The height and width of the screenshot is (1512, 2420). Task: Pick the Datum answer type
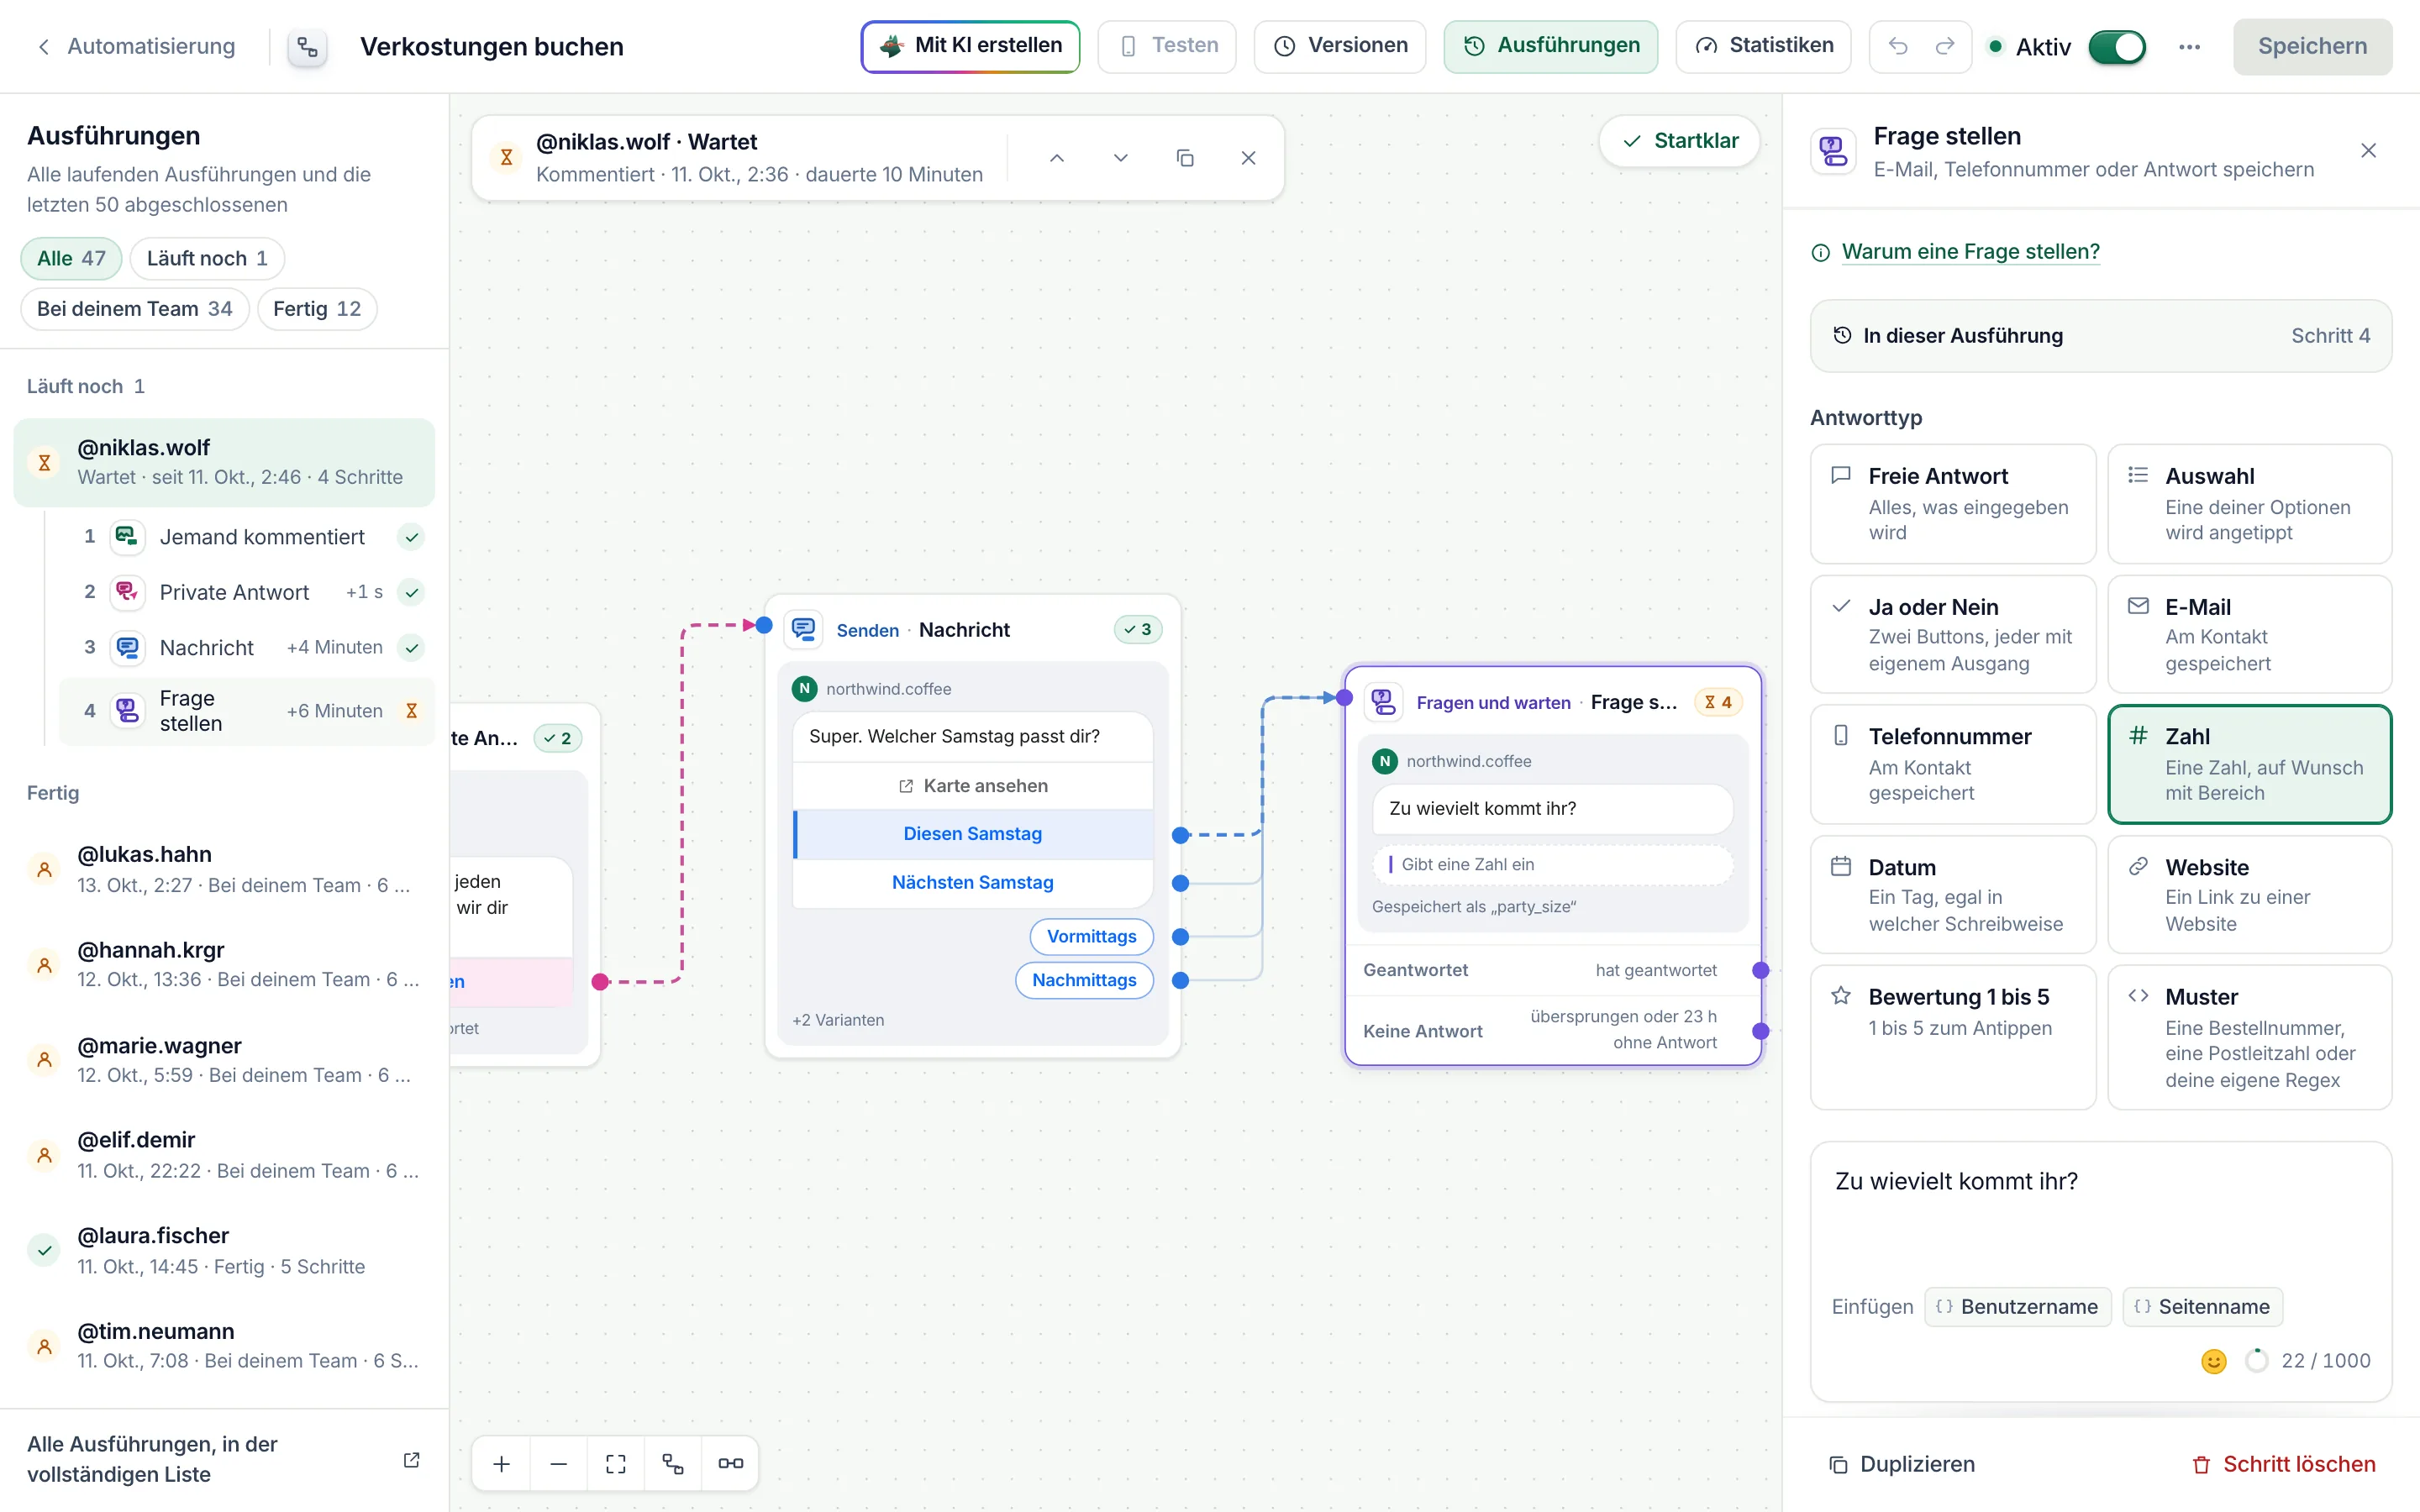(x=1952, y=895)
